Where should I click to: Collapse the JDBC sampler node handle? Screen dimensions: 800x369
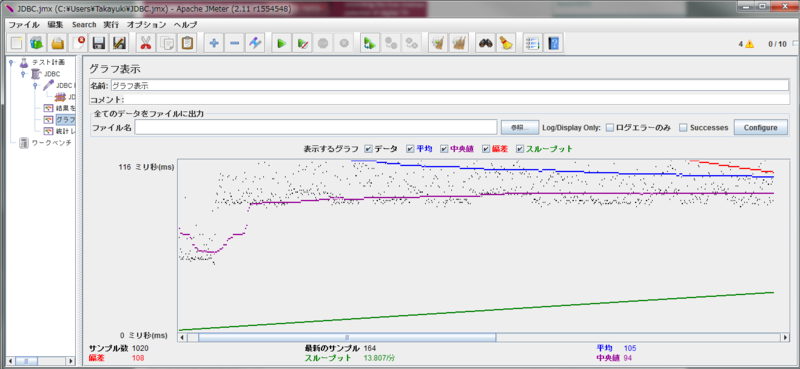click(x=35, y=85)
